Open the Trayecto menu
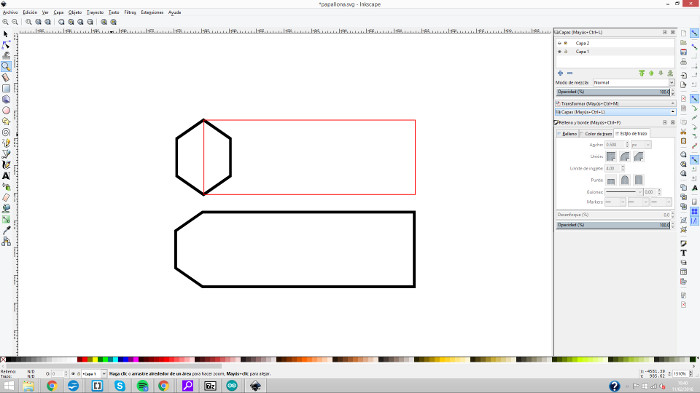Viewport: 700px width, 393px height. click(x=95, y=13)
